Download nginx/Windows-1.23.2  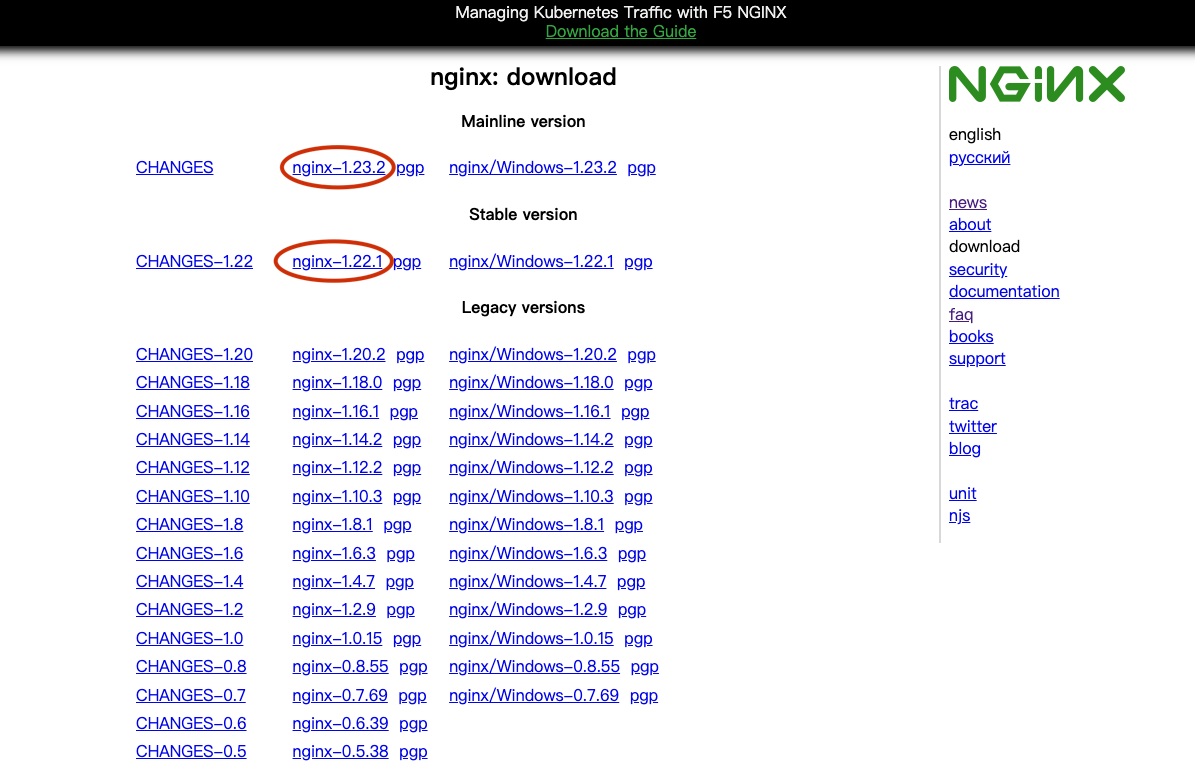(x=533, y=168)
